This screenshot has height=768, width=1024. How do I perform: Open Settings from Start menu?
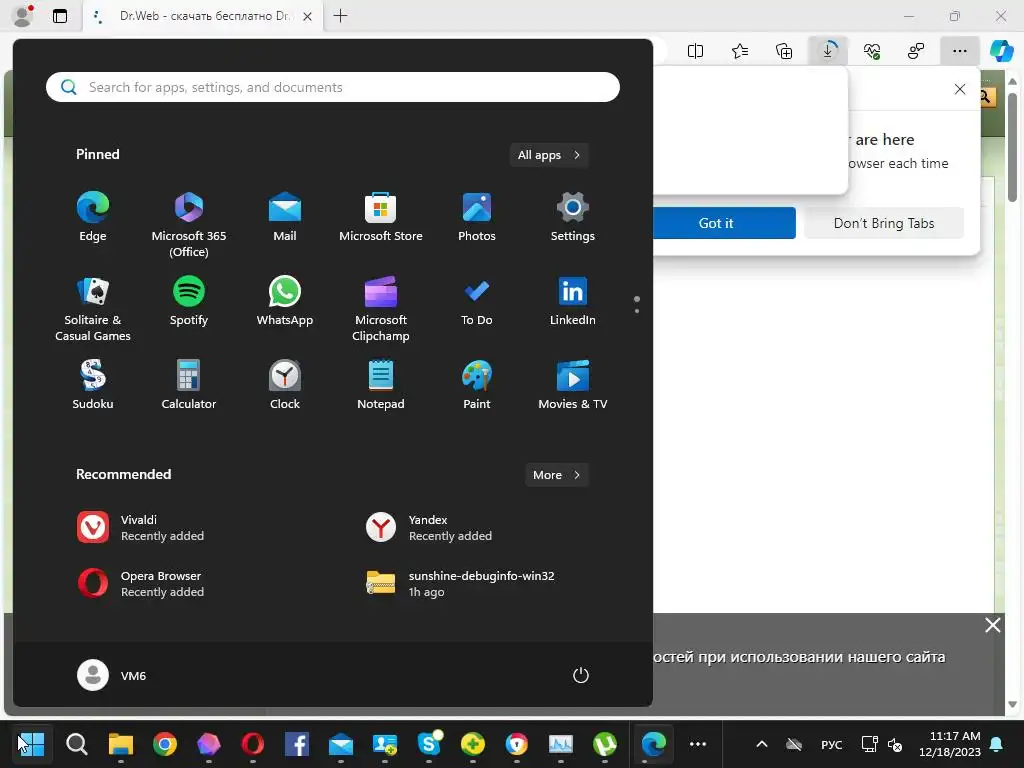coord(573,217)
